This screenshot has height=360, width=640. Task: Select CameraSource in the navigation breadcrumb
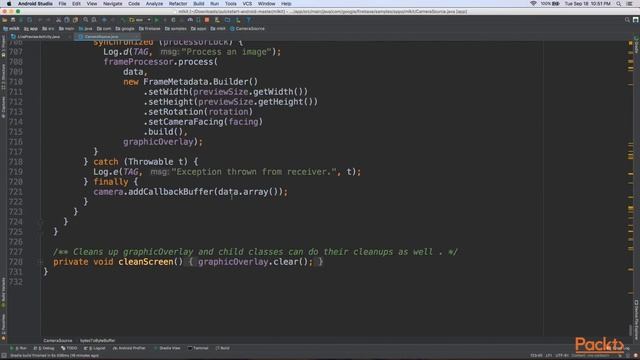247,29
